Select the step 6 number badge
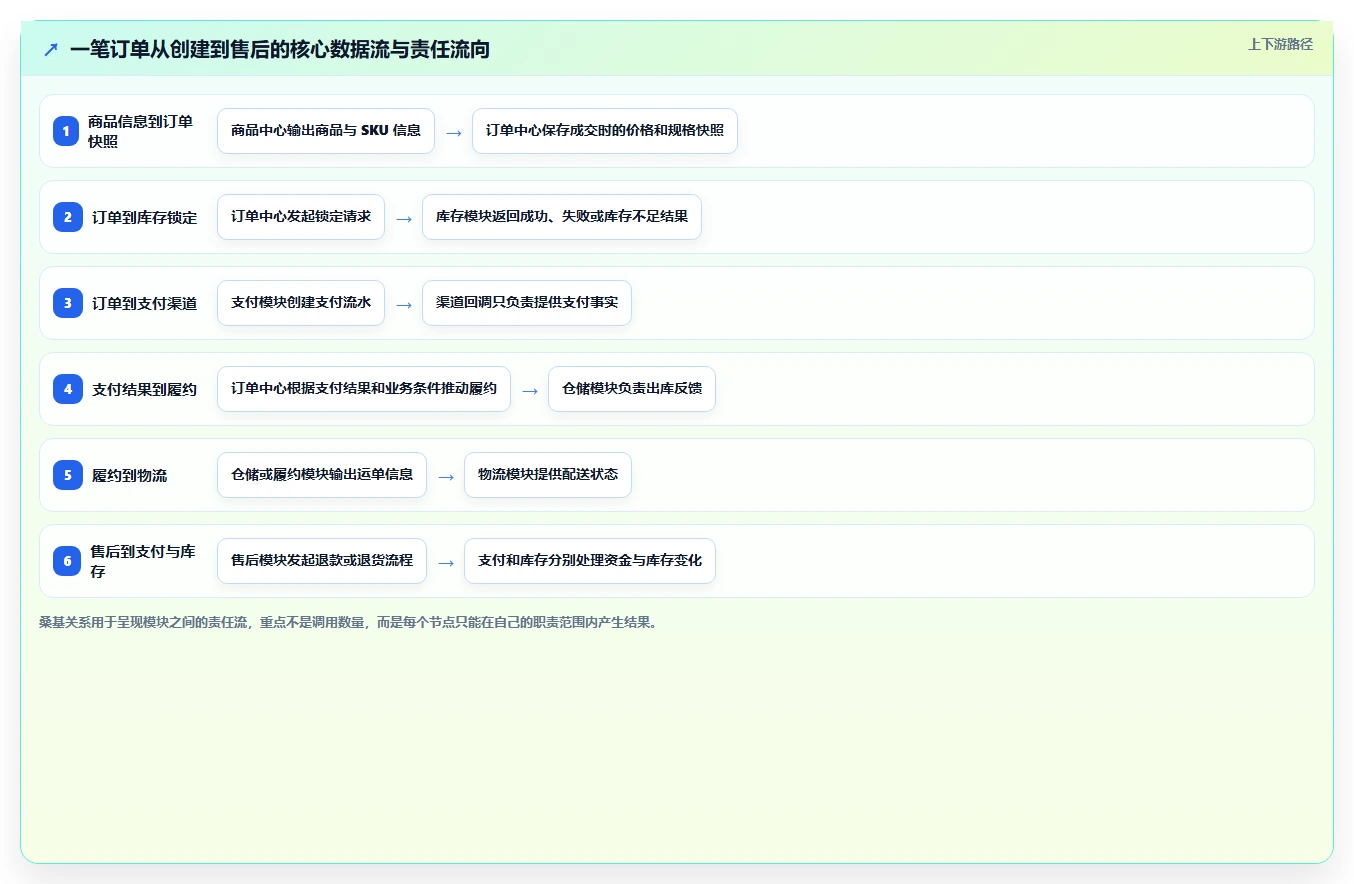 pos(67,561)
